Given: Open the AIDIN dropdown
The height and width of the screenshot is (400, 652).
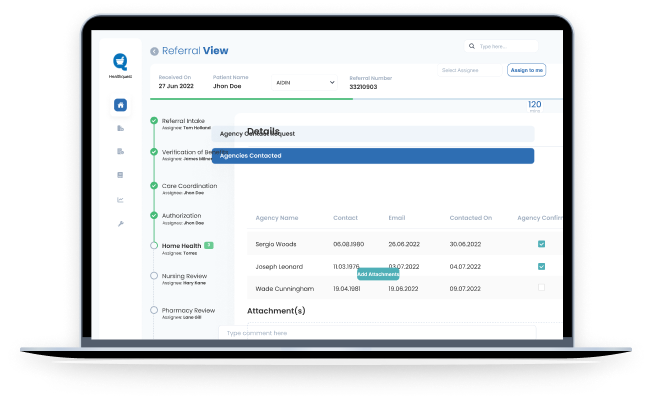Looking at the screenshot, I should 305,83.
